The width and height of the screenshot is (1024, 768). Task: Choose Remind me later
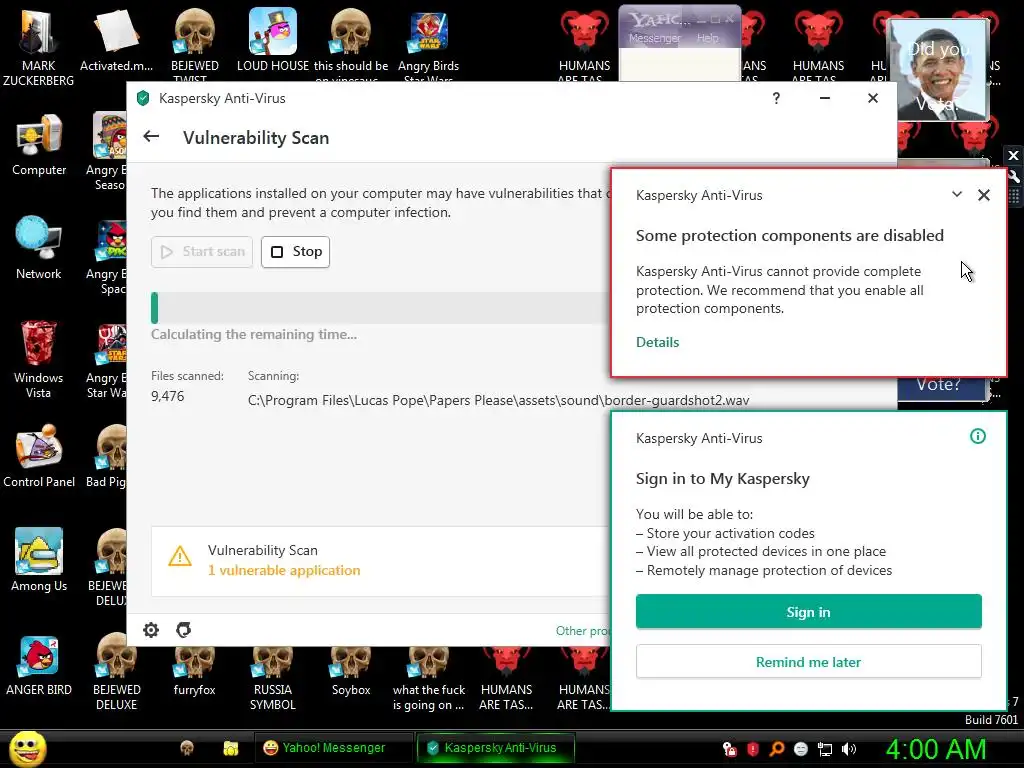click(808, 662)
